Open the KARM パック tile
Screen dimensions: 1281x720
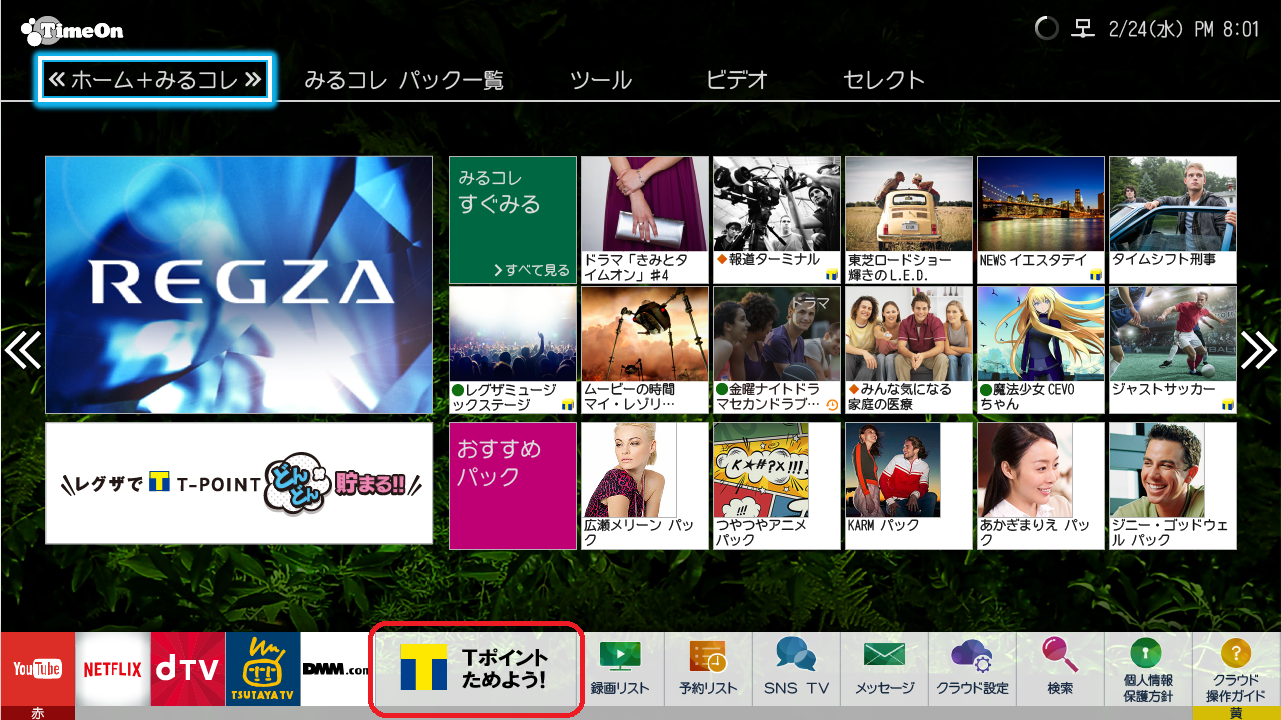(x=909, y=486)
